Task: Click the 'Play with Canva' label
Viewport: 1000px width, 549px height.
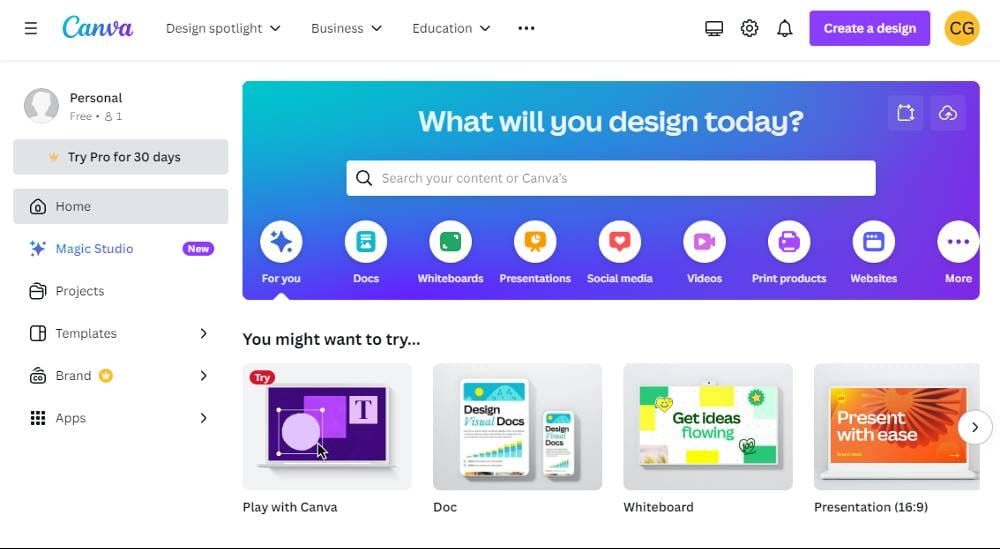Action: tap(290, 507)
